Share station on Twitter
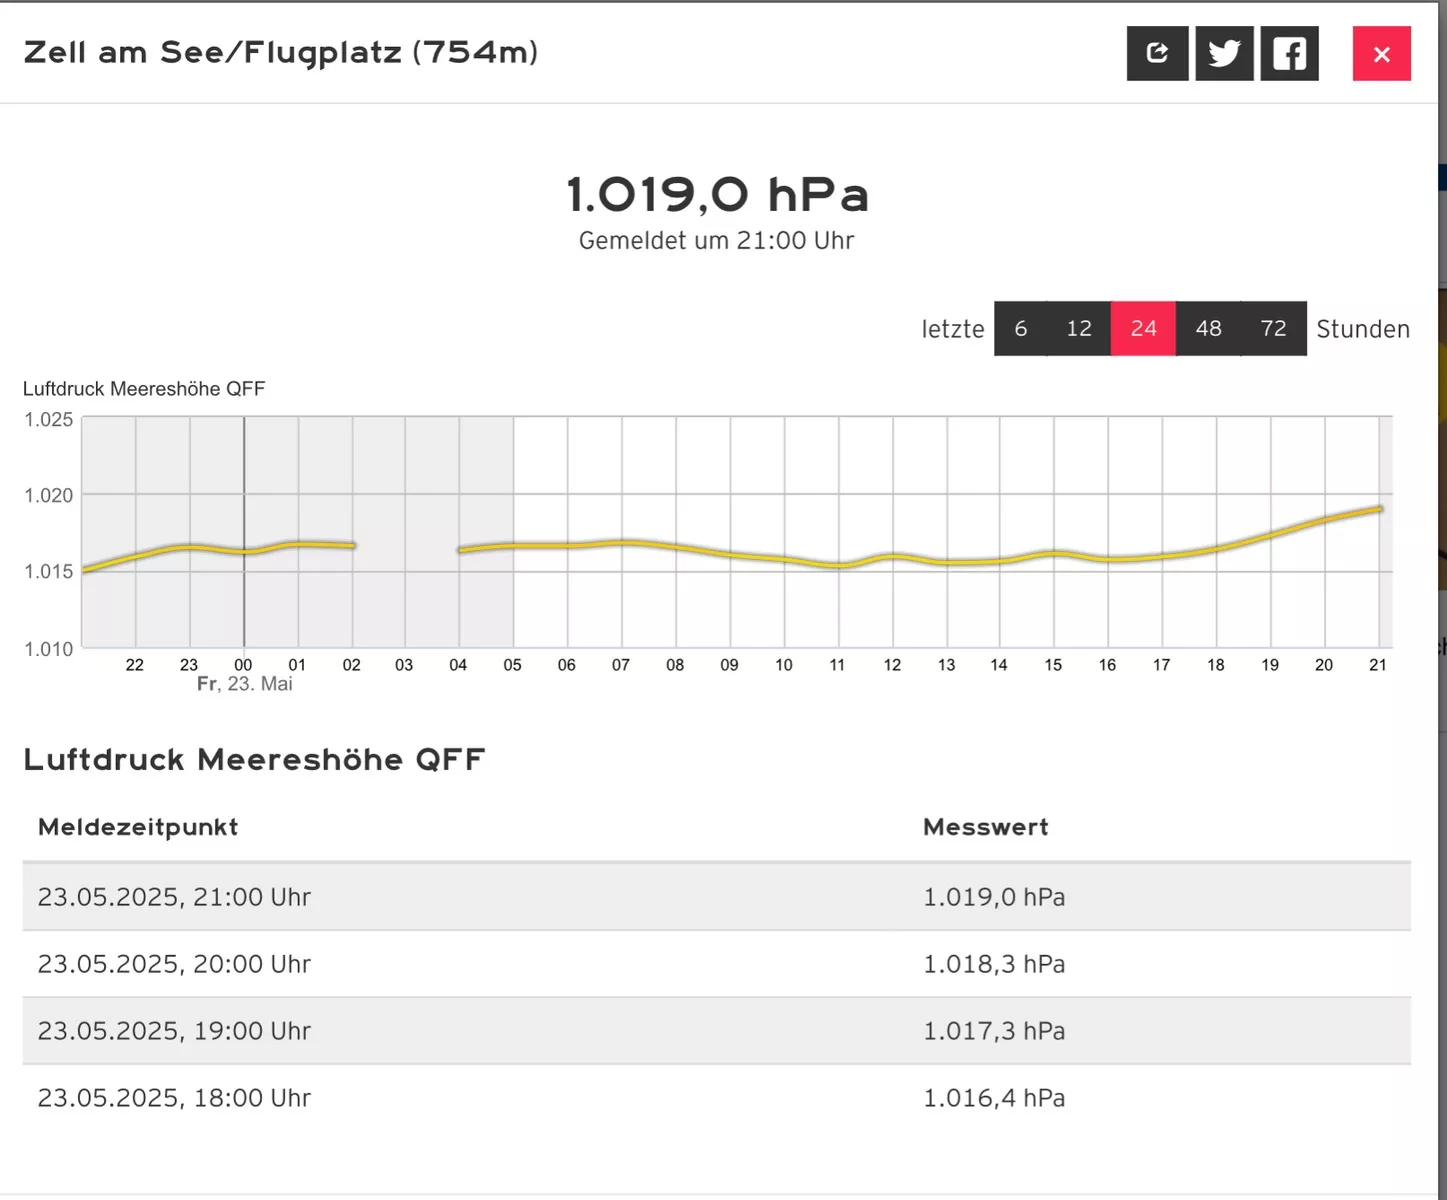Viewport: 1447px width, 1200px height. tap(1224, 53)
